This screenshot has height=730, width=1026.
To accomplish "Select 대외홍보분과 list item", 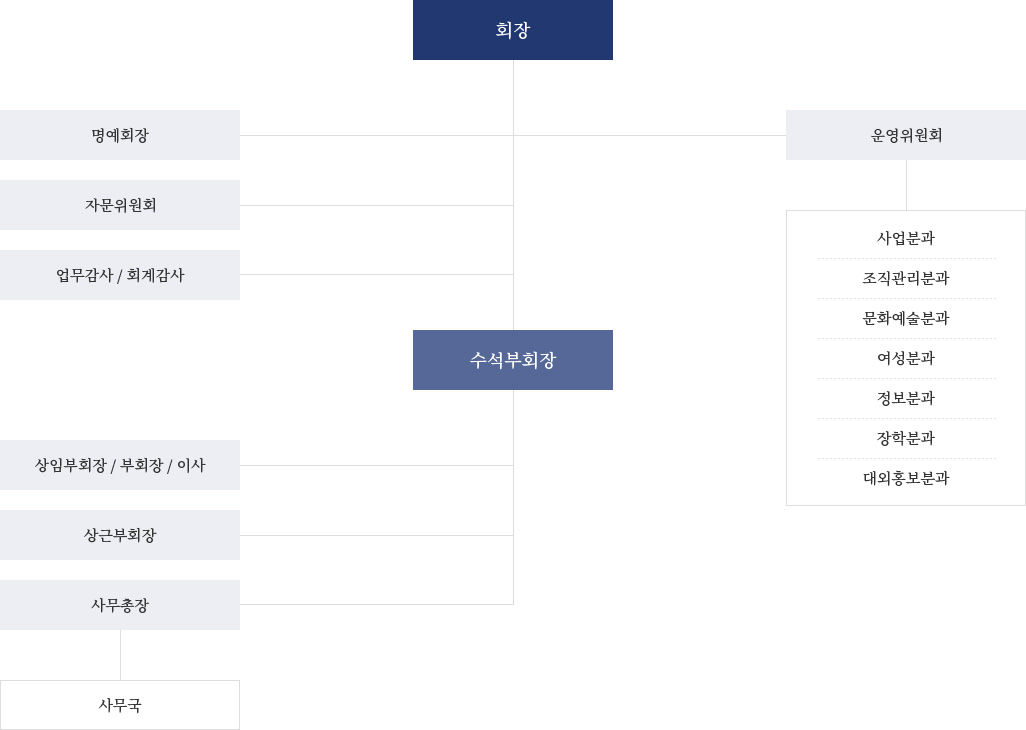I will pyautogui.click(x=906, y=478).
